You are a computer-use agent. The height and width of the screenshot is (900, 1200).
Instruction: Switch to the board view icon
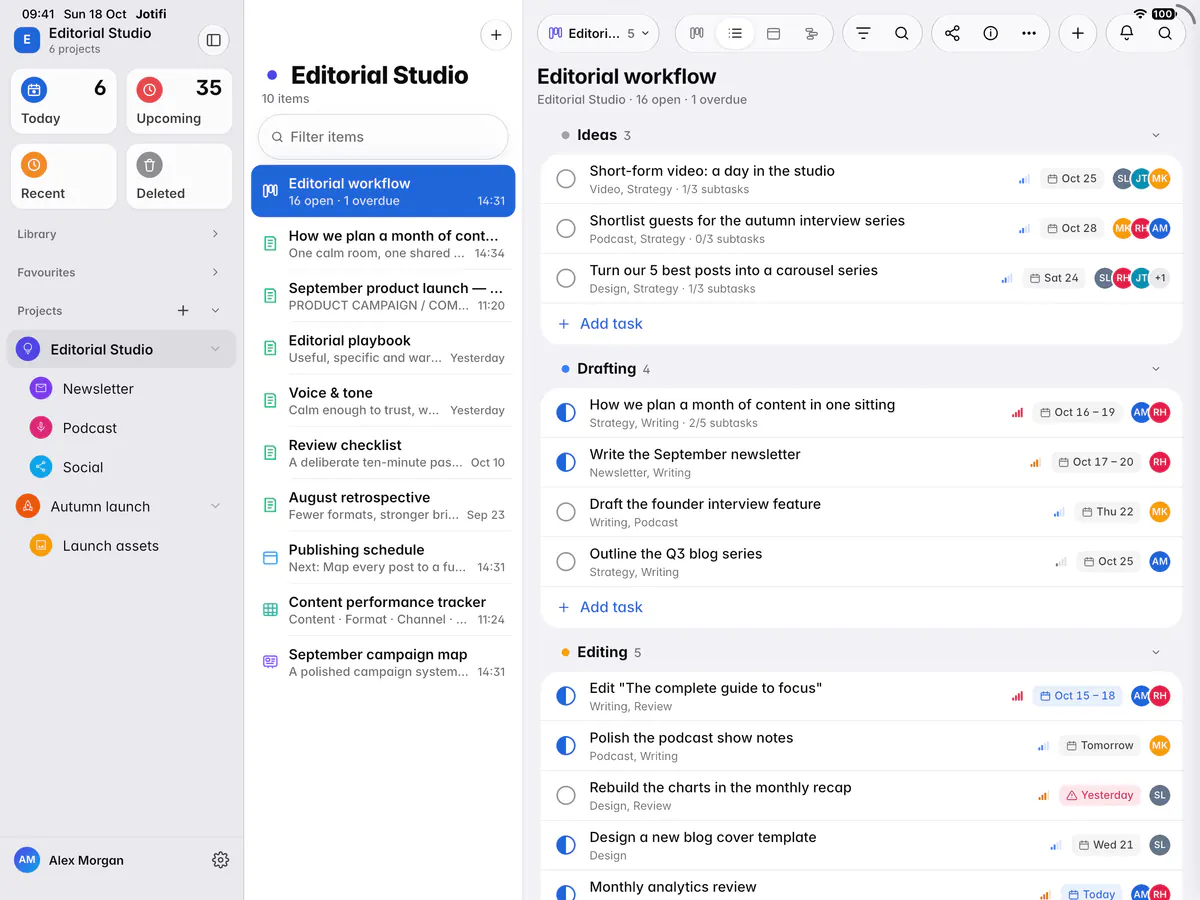click(x=697, y=33)
